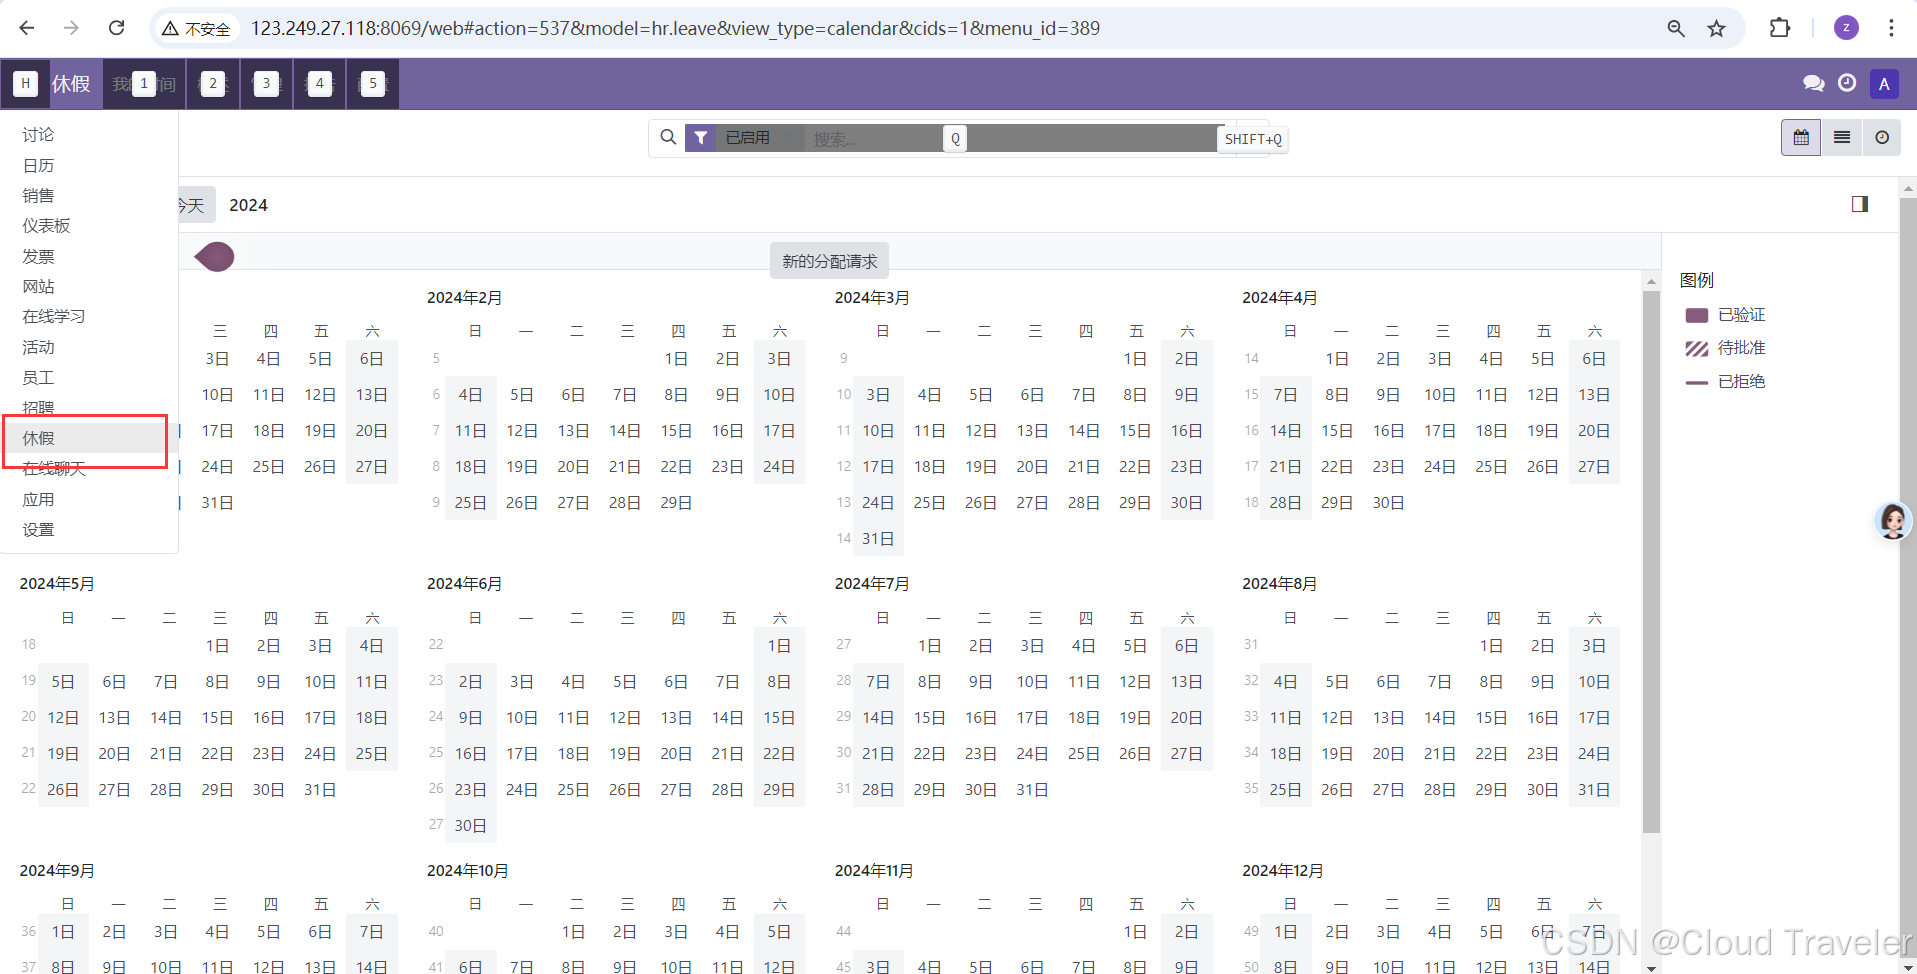Toggle the 已拒绝 legend label

click(1741, 382)
